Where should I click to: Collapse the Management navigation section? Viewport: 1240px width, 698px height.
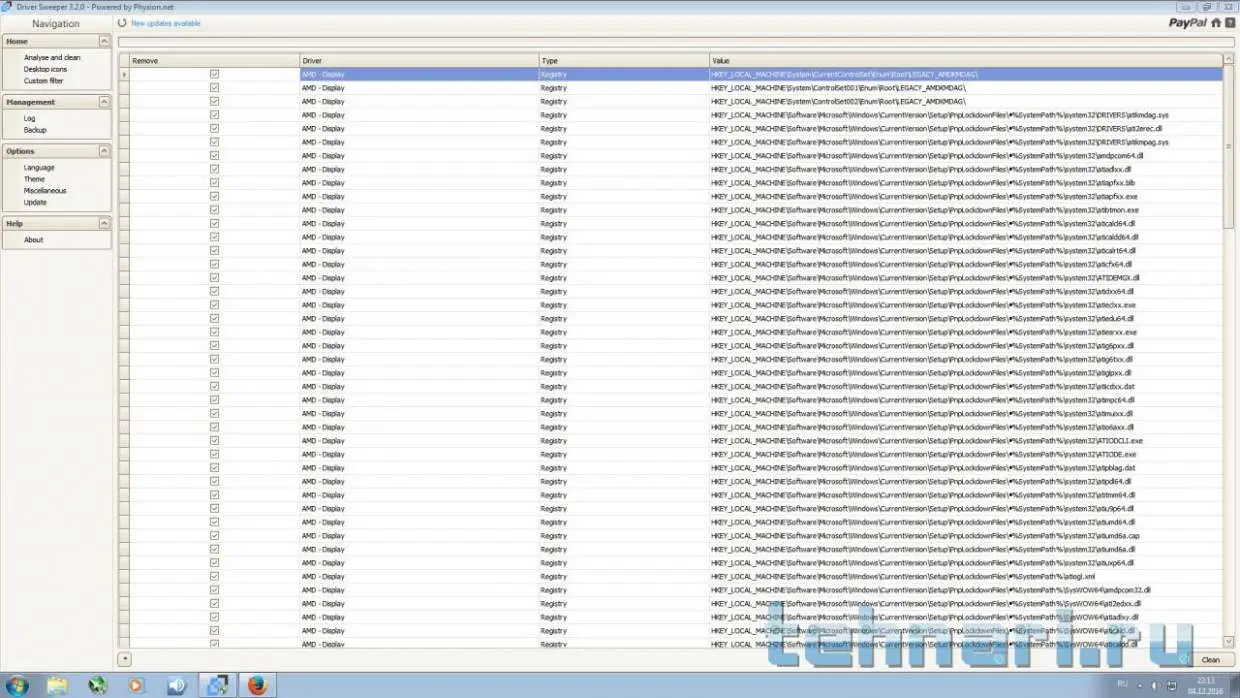pyautogui.click(x=104, y=102)
